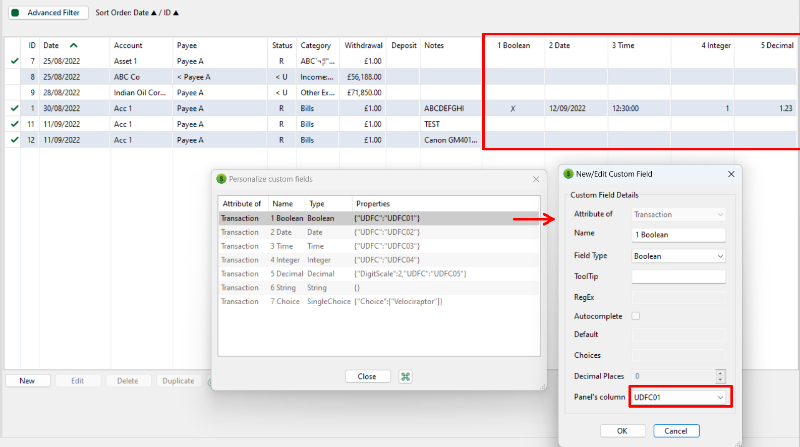Viewport: 800px width, 447px height.
Task: Select the 7 Choice custom field row
Action: click(x=379, y=302)
